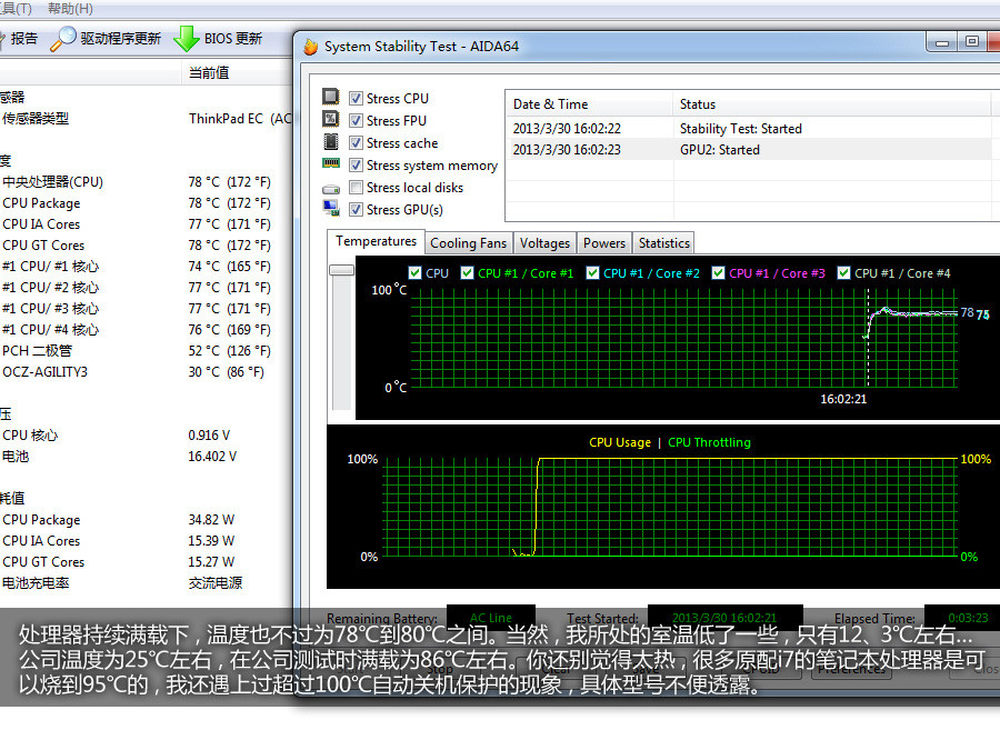1000x750 pixels.
Task: Toggle the CPU #1 / Core #4 graph checkbox
Action: [844, 273]
